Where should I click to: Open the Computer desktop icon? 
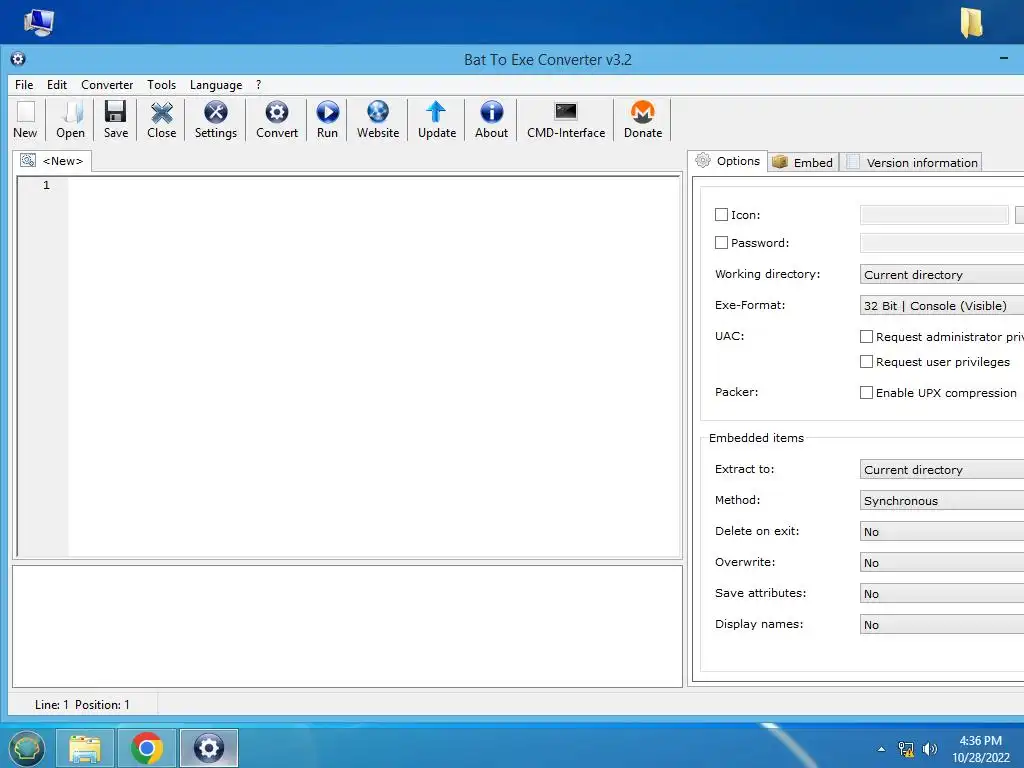pos(39,22)
